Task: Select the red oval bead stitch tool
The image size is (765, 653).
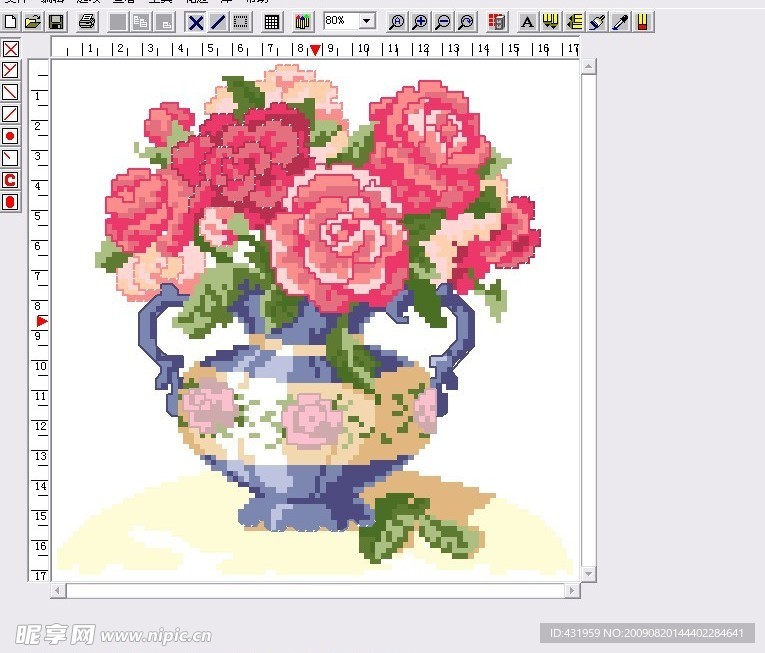Action: (10, 202)
